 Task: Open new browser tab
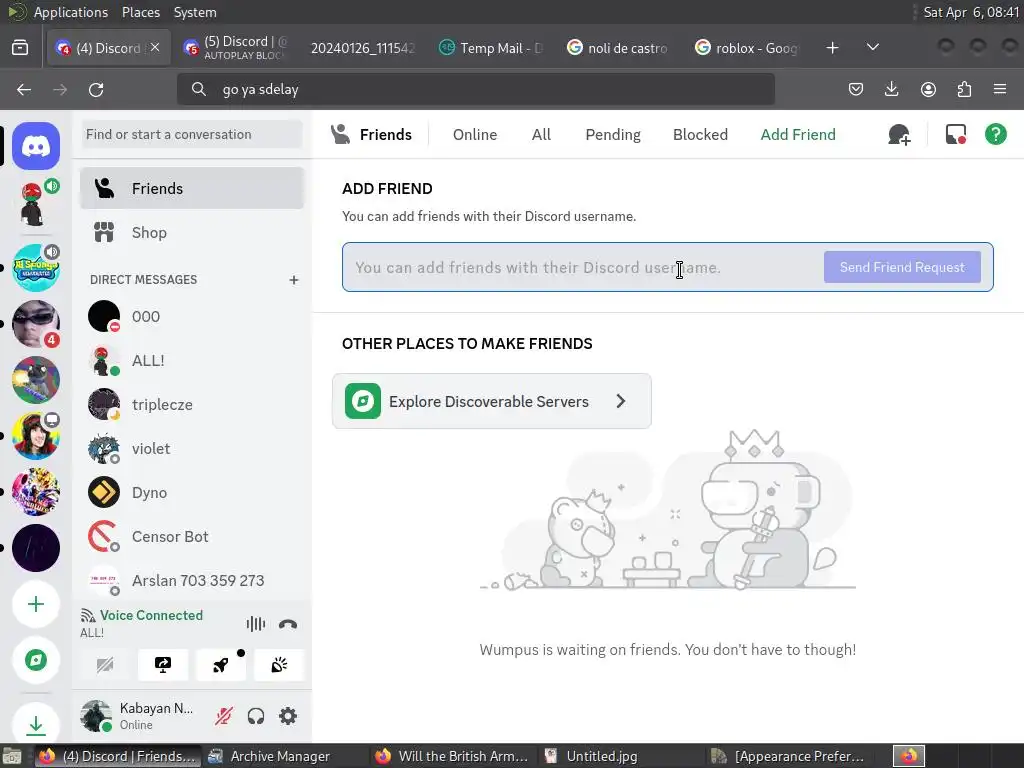pos(832,48)
